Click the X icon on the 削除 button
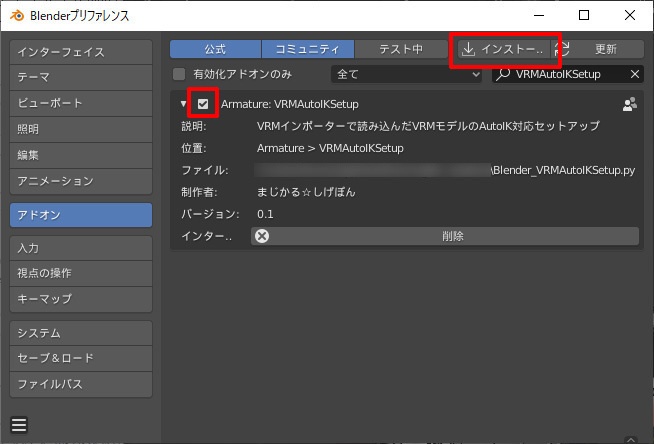The image size is (654, 444). (262, 236)
